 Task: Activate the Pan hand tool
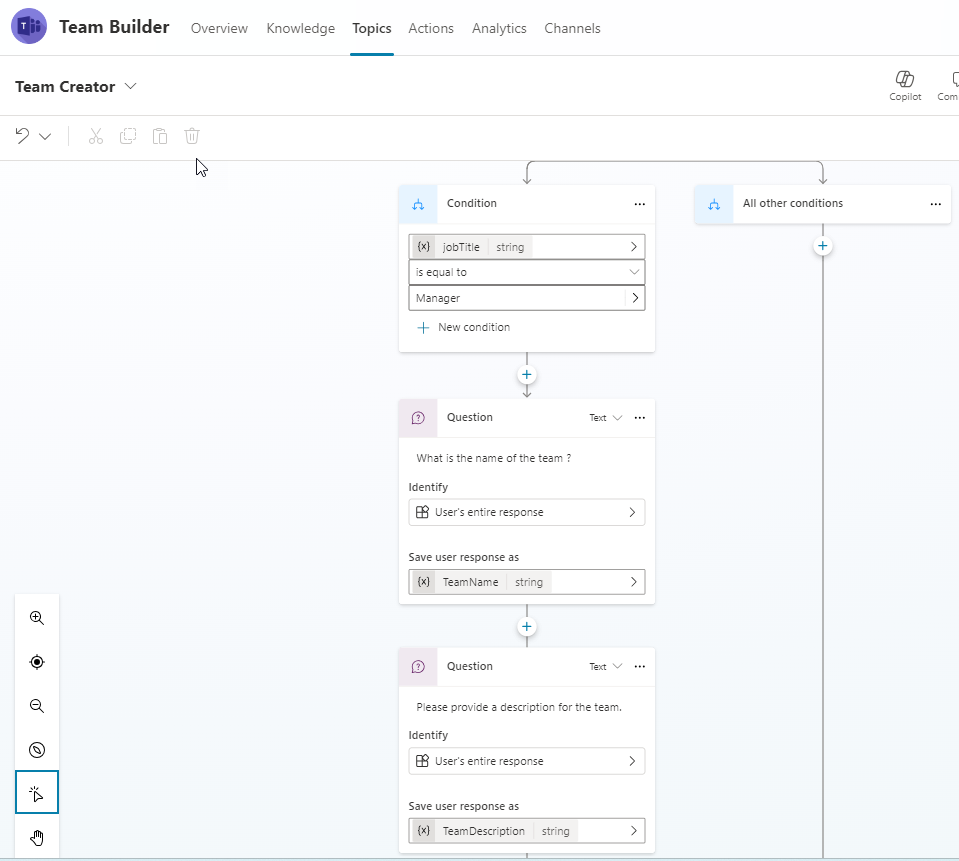[x=36, y=837]
